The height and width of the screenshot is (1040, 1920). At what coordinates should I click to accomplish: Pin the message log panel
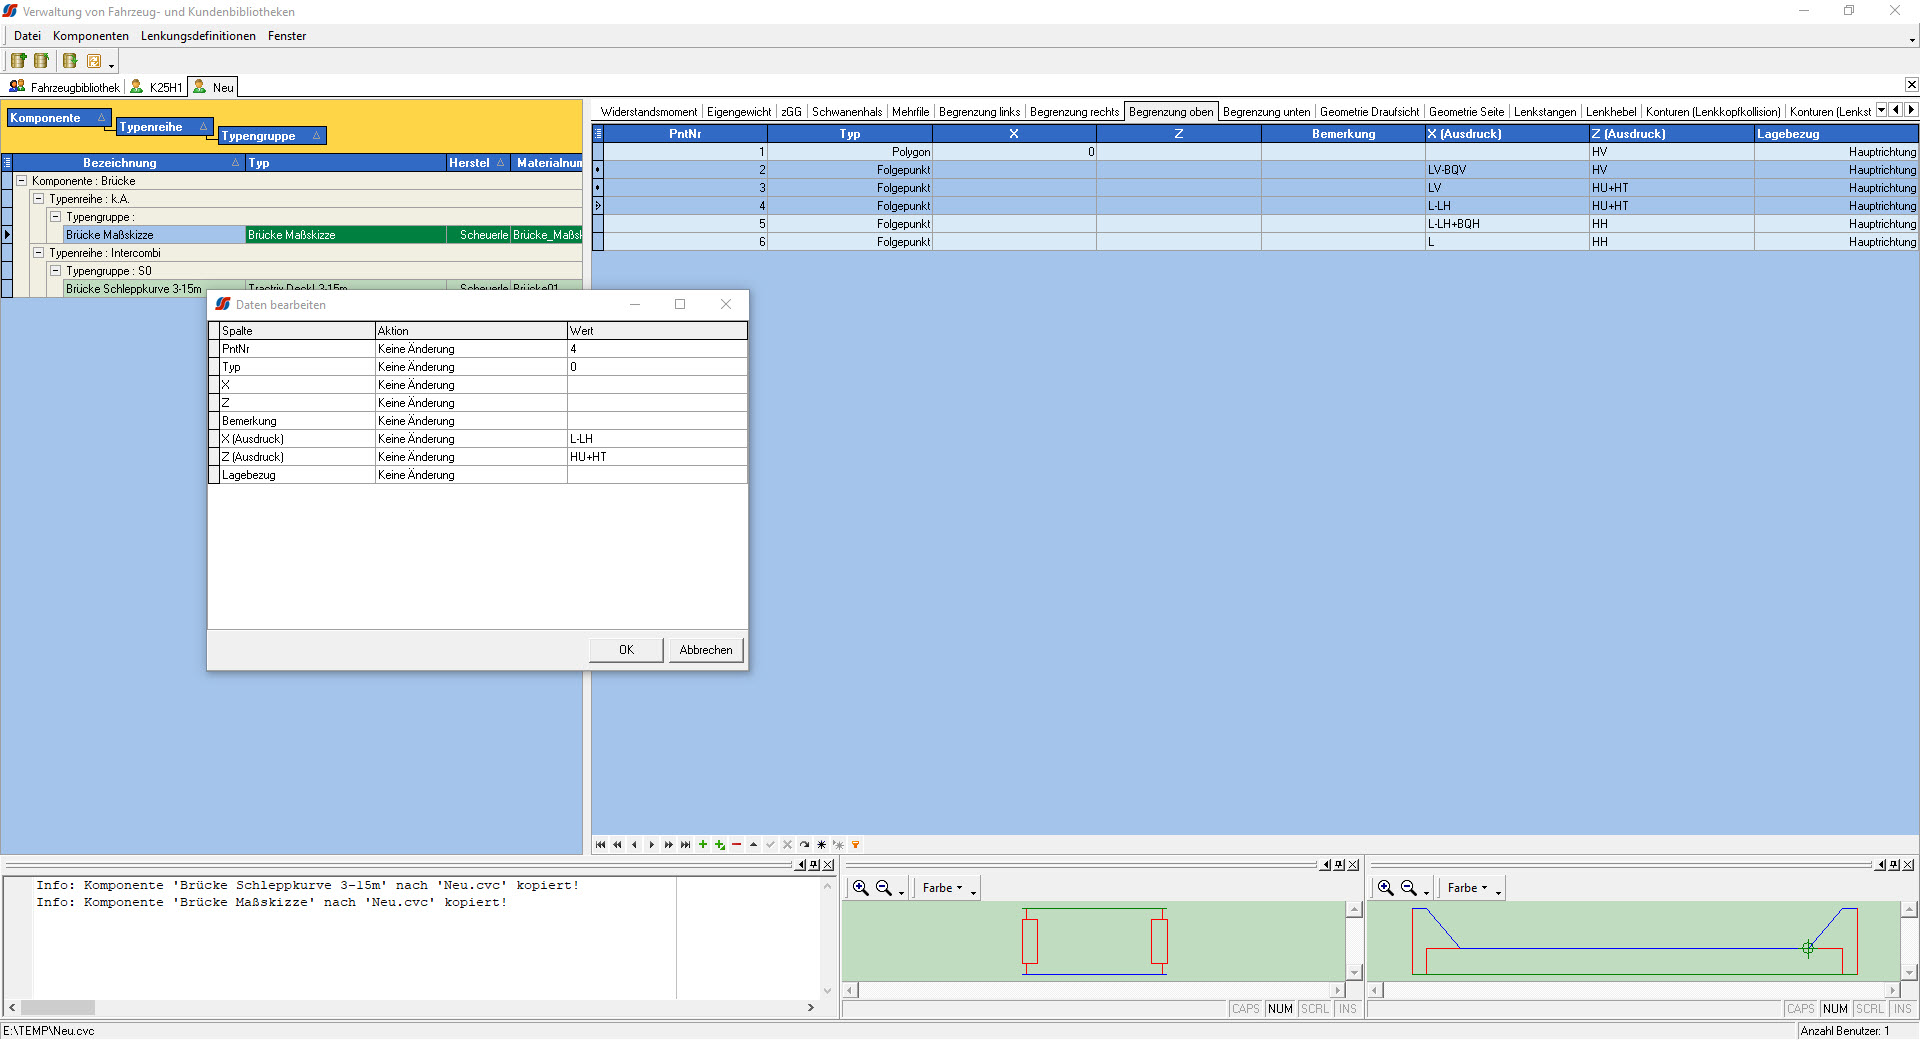click(814, 865)
